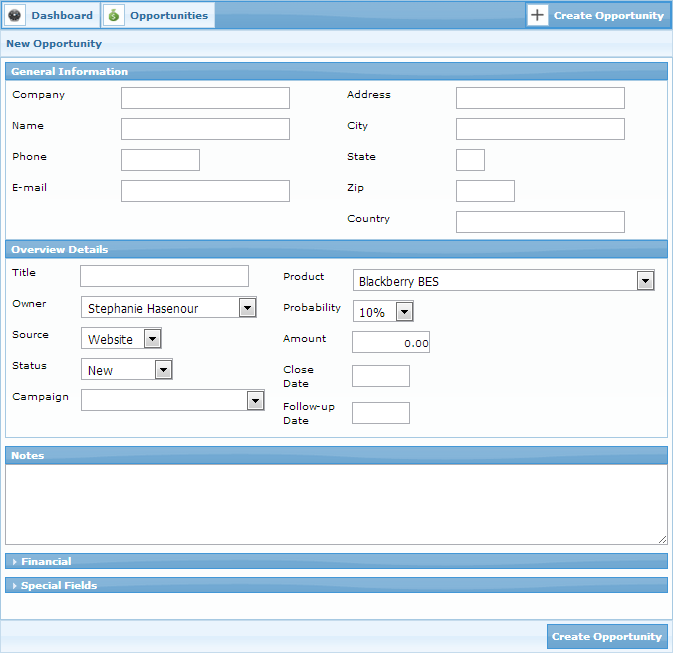Open the Campaign dropdown
Image resolution: width=674 pixels, height=654 pixels.
tap(254, 400)
